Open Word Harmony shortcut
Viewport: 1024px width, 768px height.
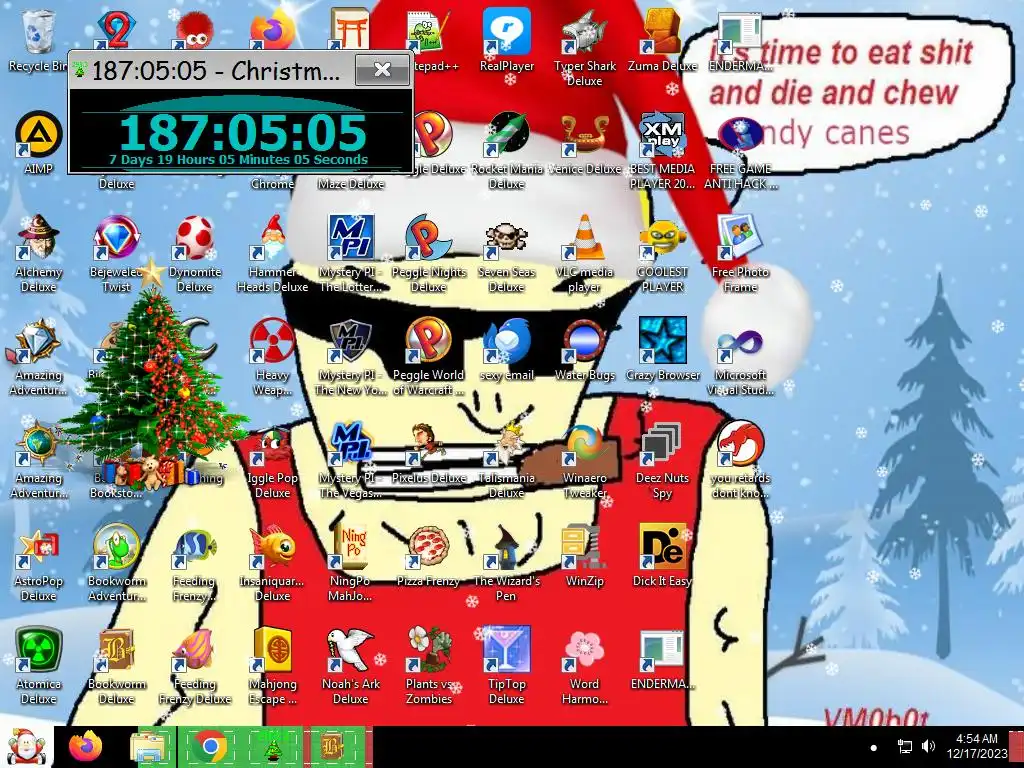[584, 666]
